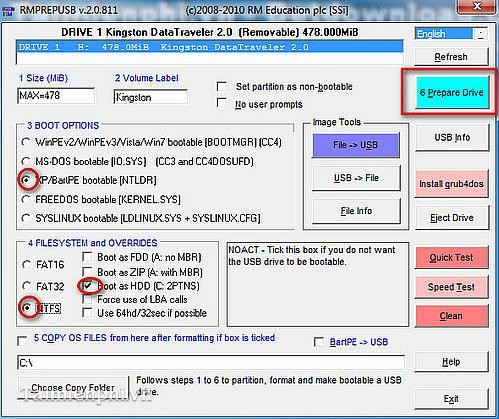Click File -> USB image tool button
499x419 pixels.
point(356,145)
